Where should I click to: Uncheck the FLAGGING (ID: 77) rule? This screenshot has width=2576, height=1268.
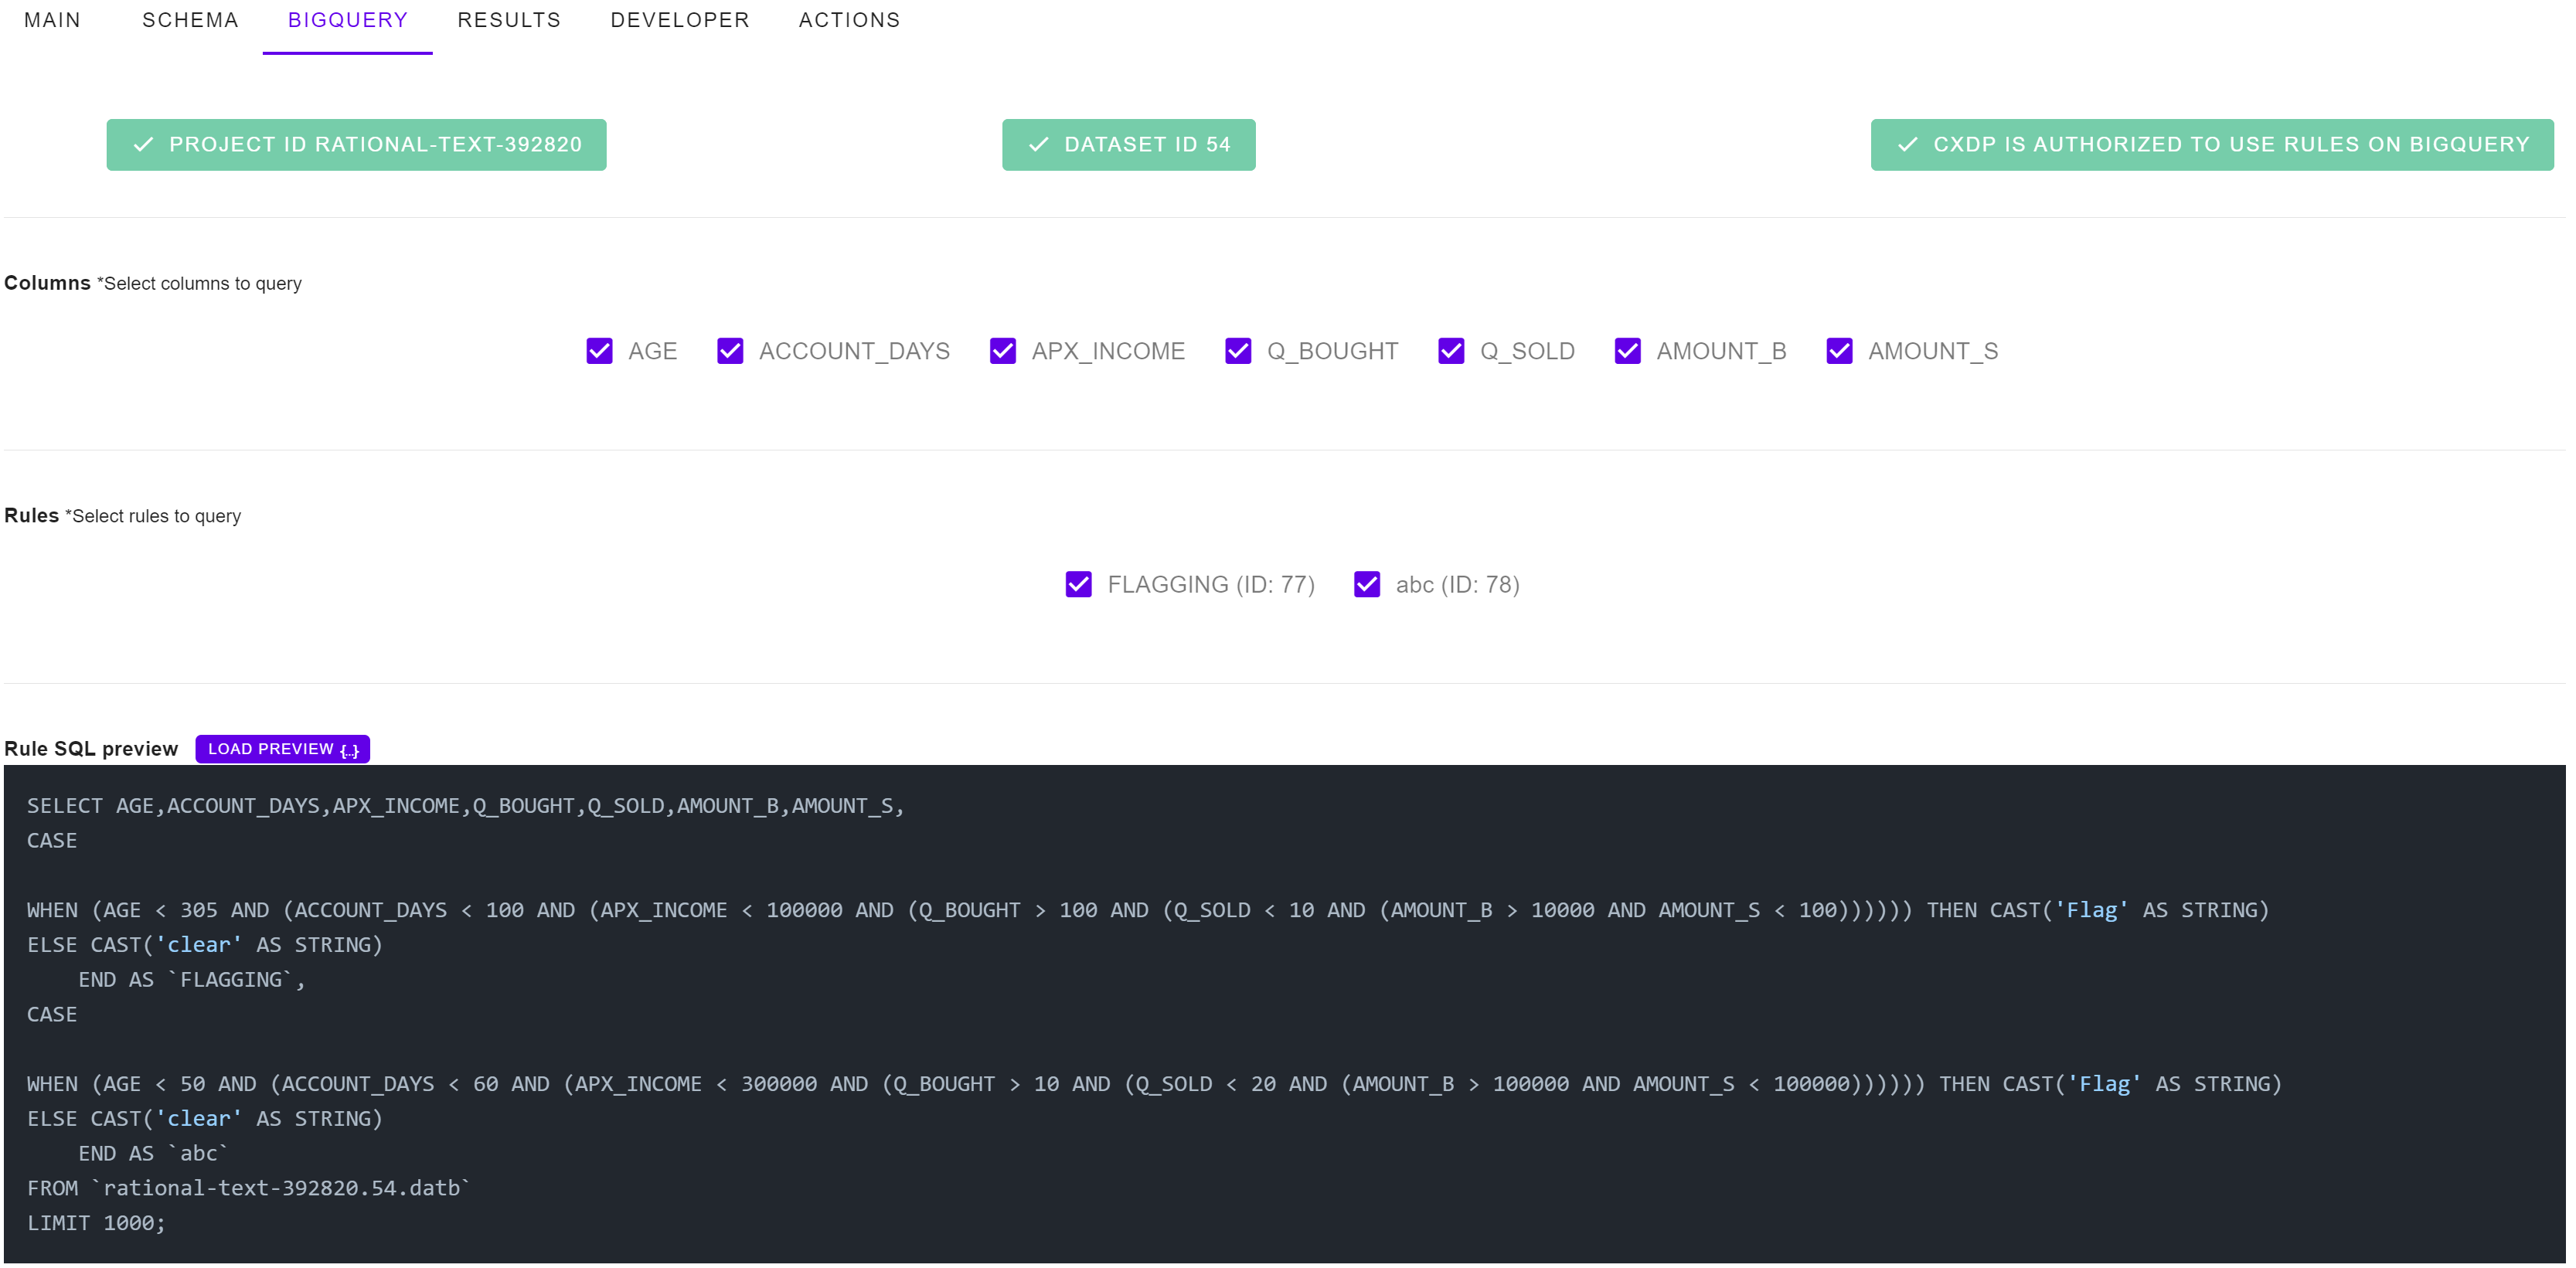[x=1078, y=584]
